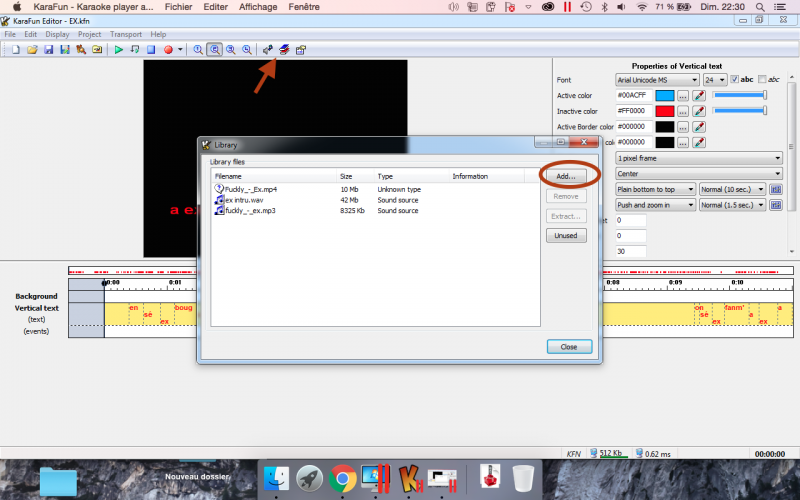
Task: Click the blue Active color swatch
Action: tap(664, 95)
